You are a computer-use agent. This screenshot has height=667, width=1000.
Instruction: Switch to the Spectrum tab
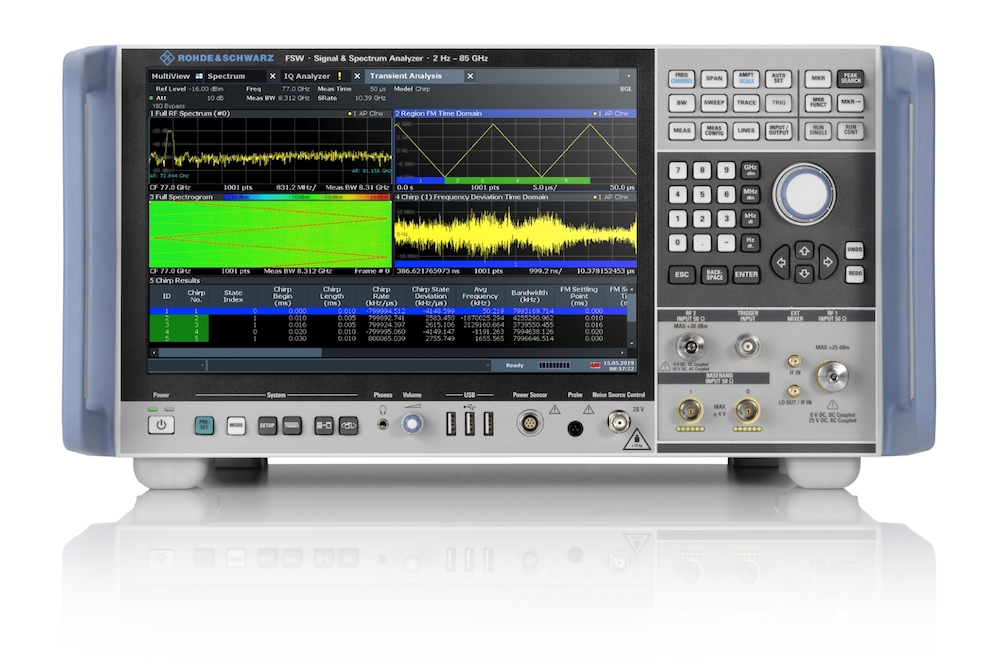(225, 74)
